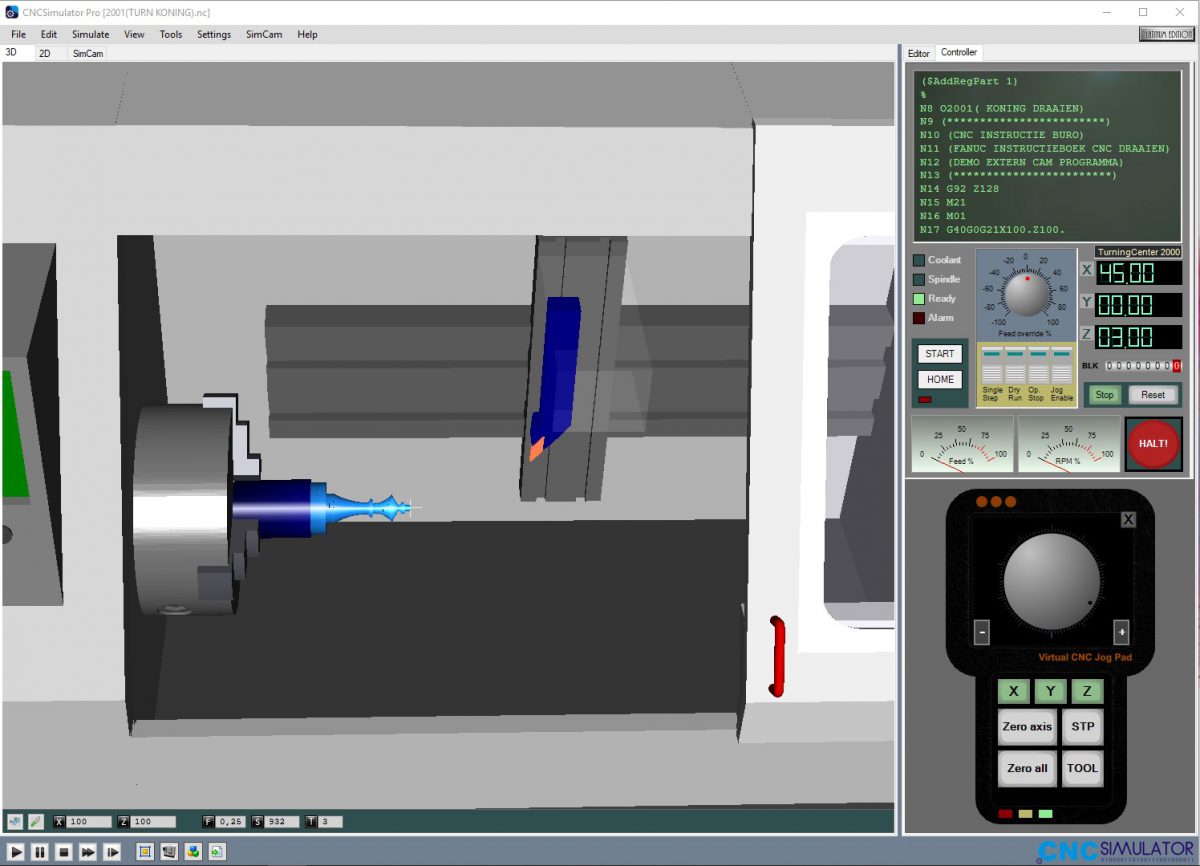Open the machine view toolbar icon
The height and width of the screenshot is (866, 1200).
point(169,851)
